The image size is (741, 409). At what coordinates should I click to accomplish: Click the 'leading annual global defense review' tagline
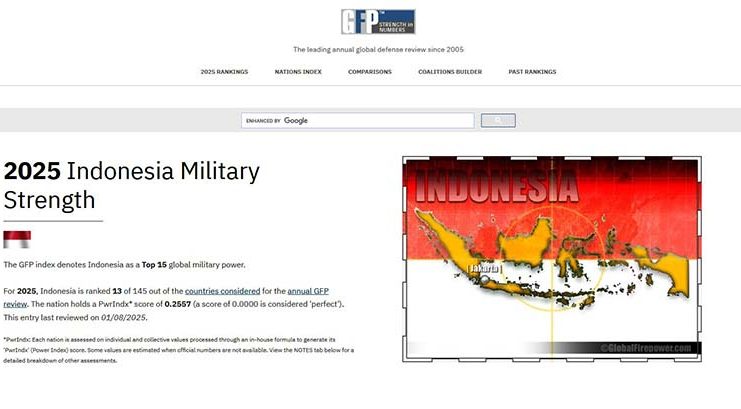[x=378, y=49]
